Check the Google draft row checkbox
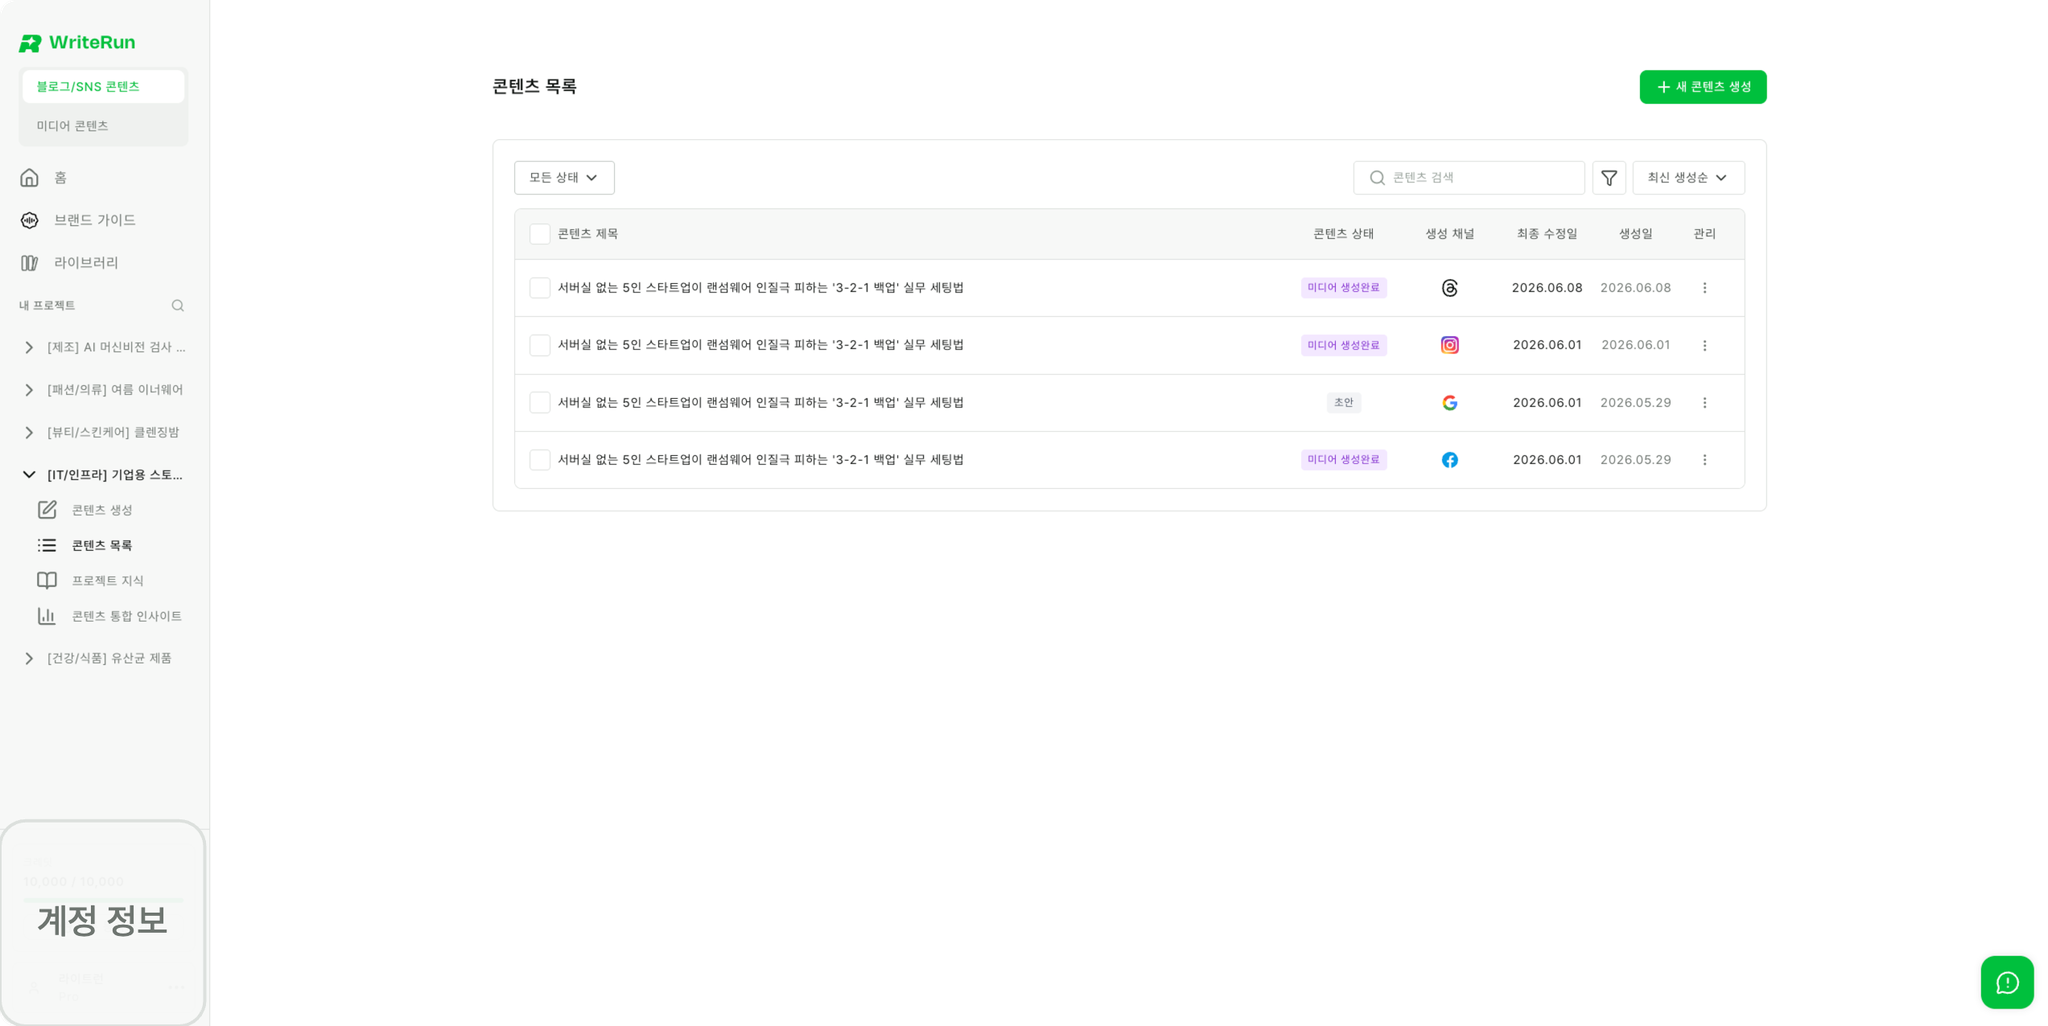 (x=540, y=403)
